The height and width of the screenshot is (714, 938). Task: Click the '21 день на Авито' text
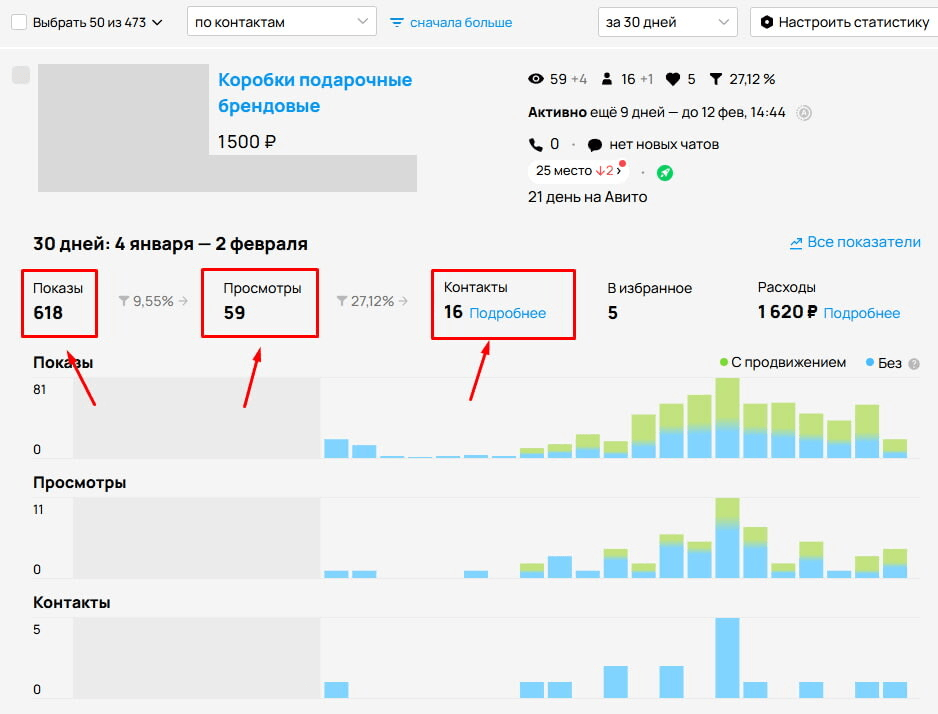[x=587, y=197]
